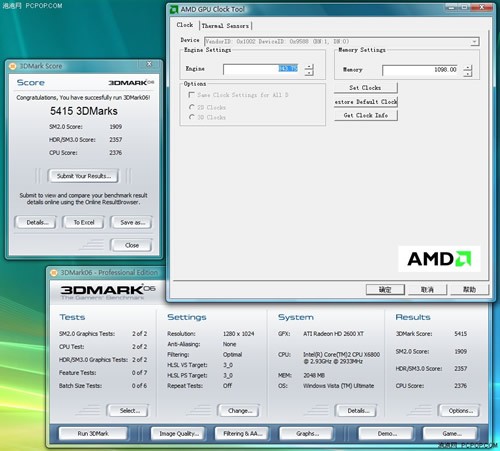Click the 3DMark Score window title icon
500x451 pixels.
click(x=13, y=66)
